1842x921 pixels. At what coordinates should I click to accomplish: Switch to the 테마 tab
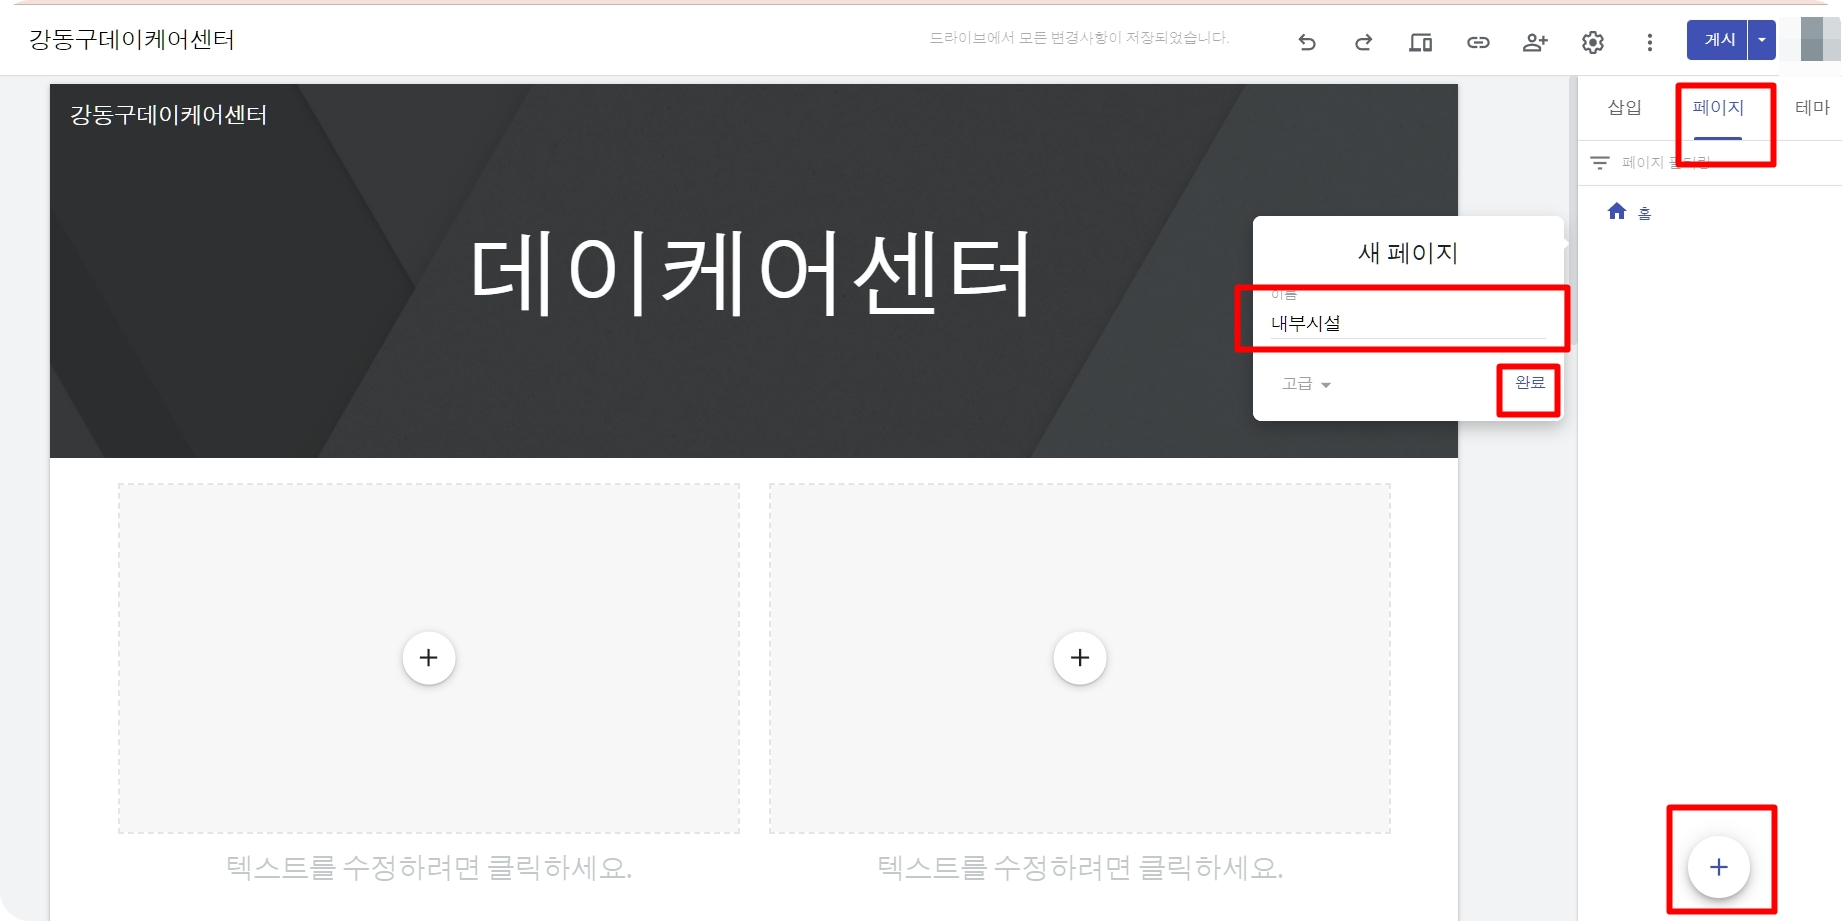click(1812, 107)
